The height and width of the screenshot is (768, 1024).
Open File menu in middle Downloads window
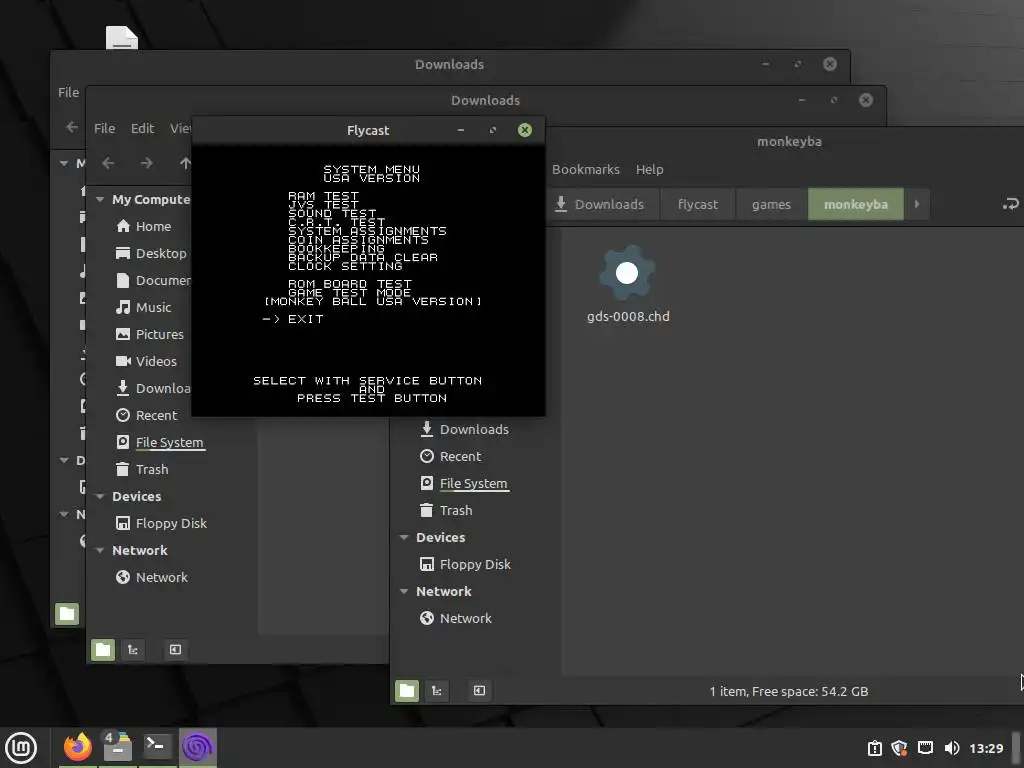[x=104, y=129]
